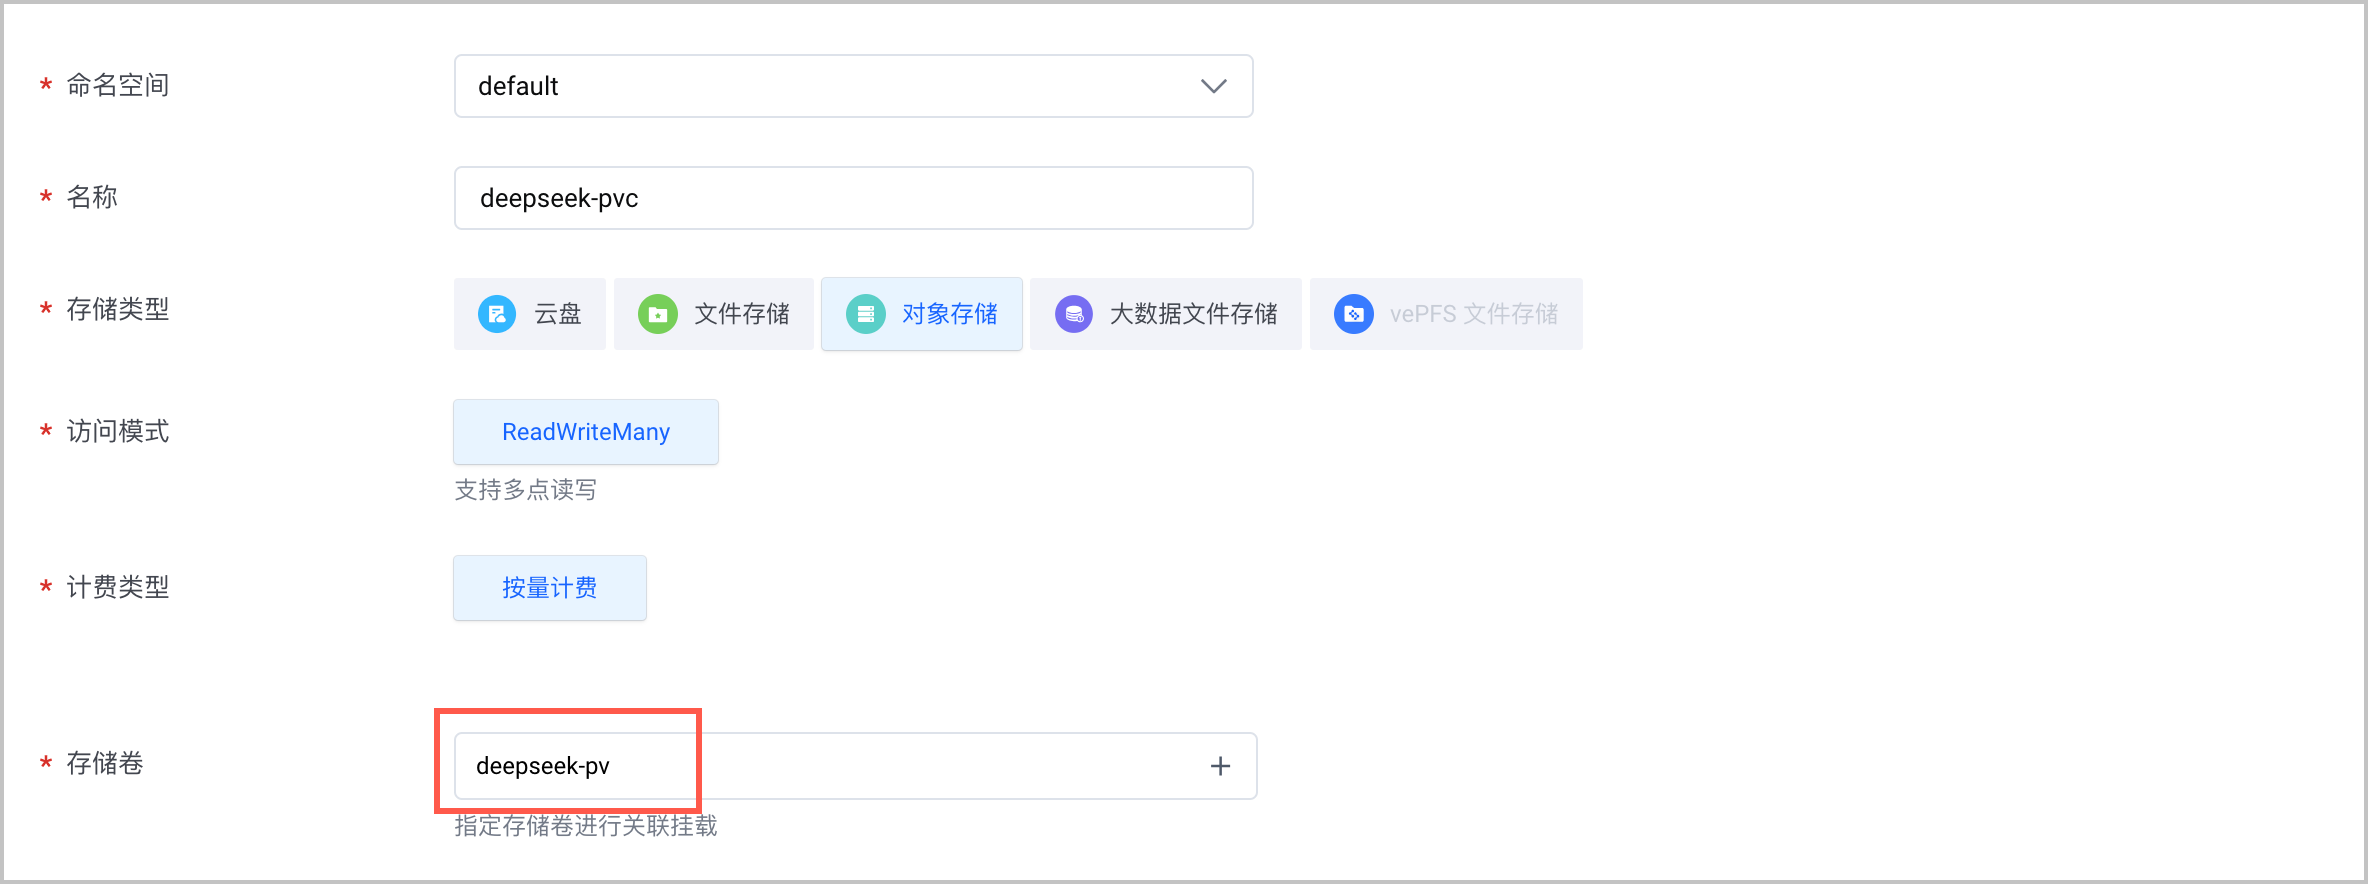The image size is (2368, 884).
Task: Click the green 文件存储 folder icon
Action: click(658, 314)
